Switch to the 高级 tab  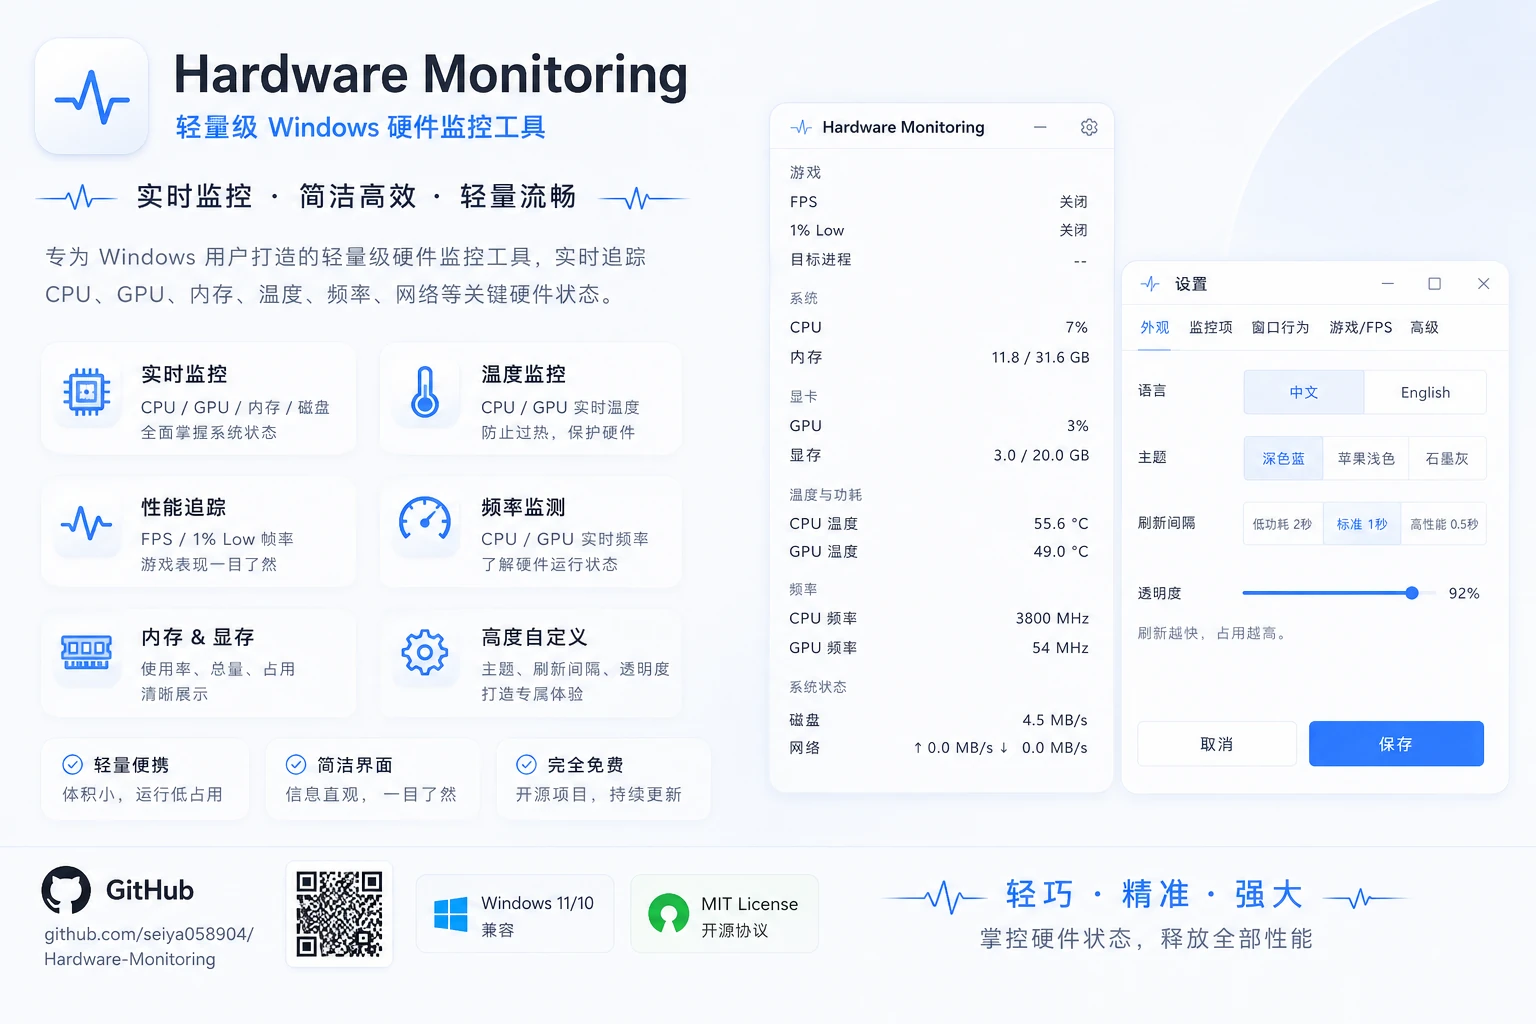[x=1424, y=328]
